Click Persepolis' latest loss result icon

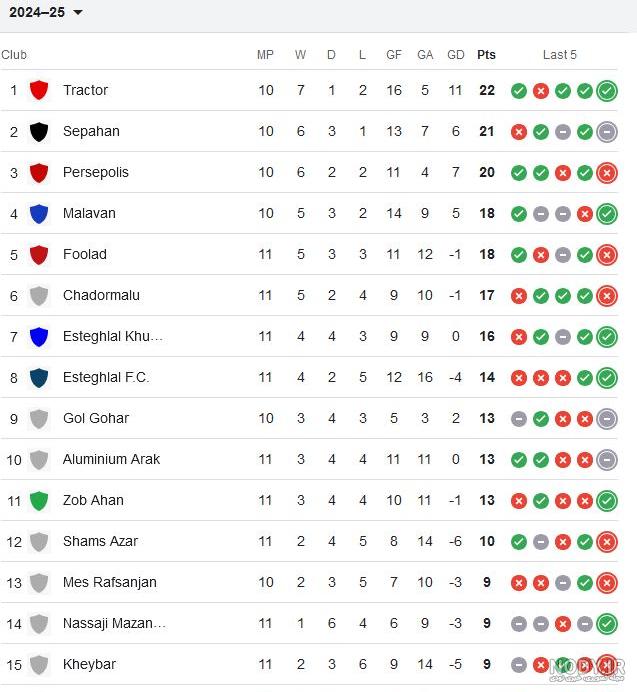coord(607,173)
